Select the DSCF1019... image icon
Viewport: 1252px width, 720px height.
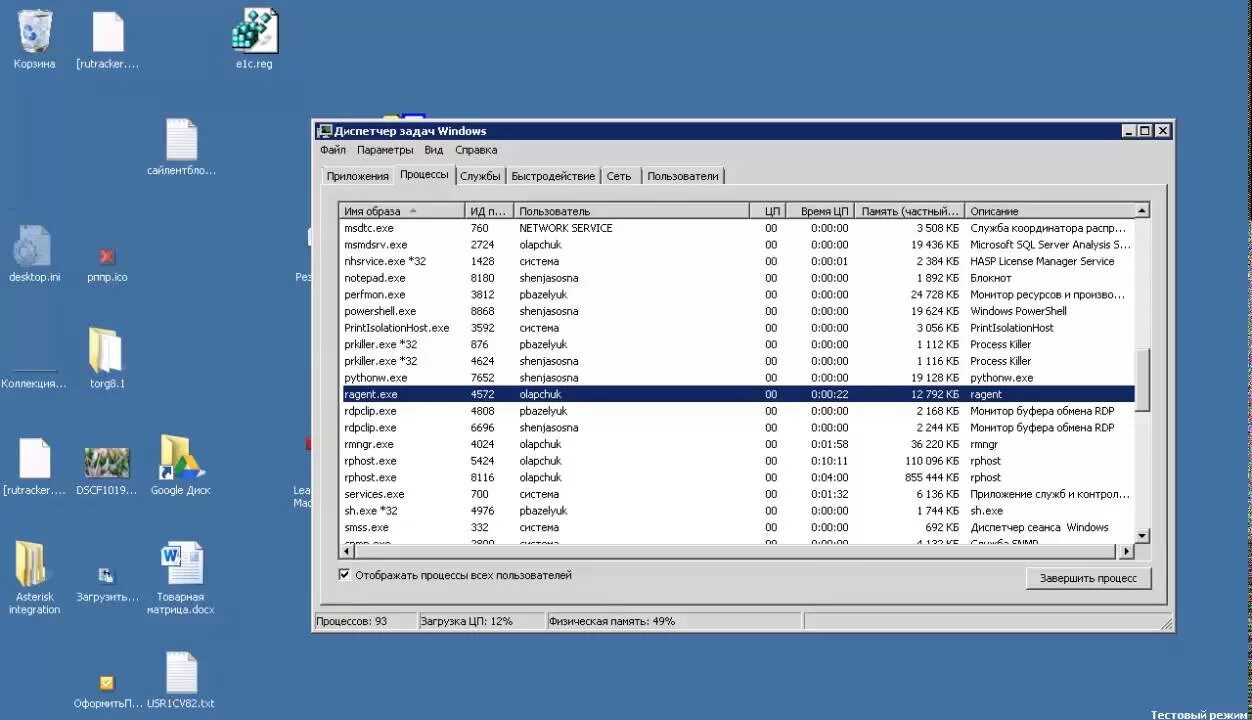[x=107, y=470]
